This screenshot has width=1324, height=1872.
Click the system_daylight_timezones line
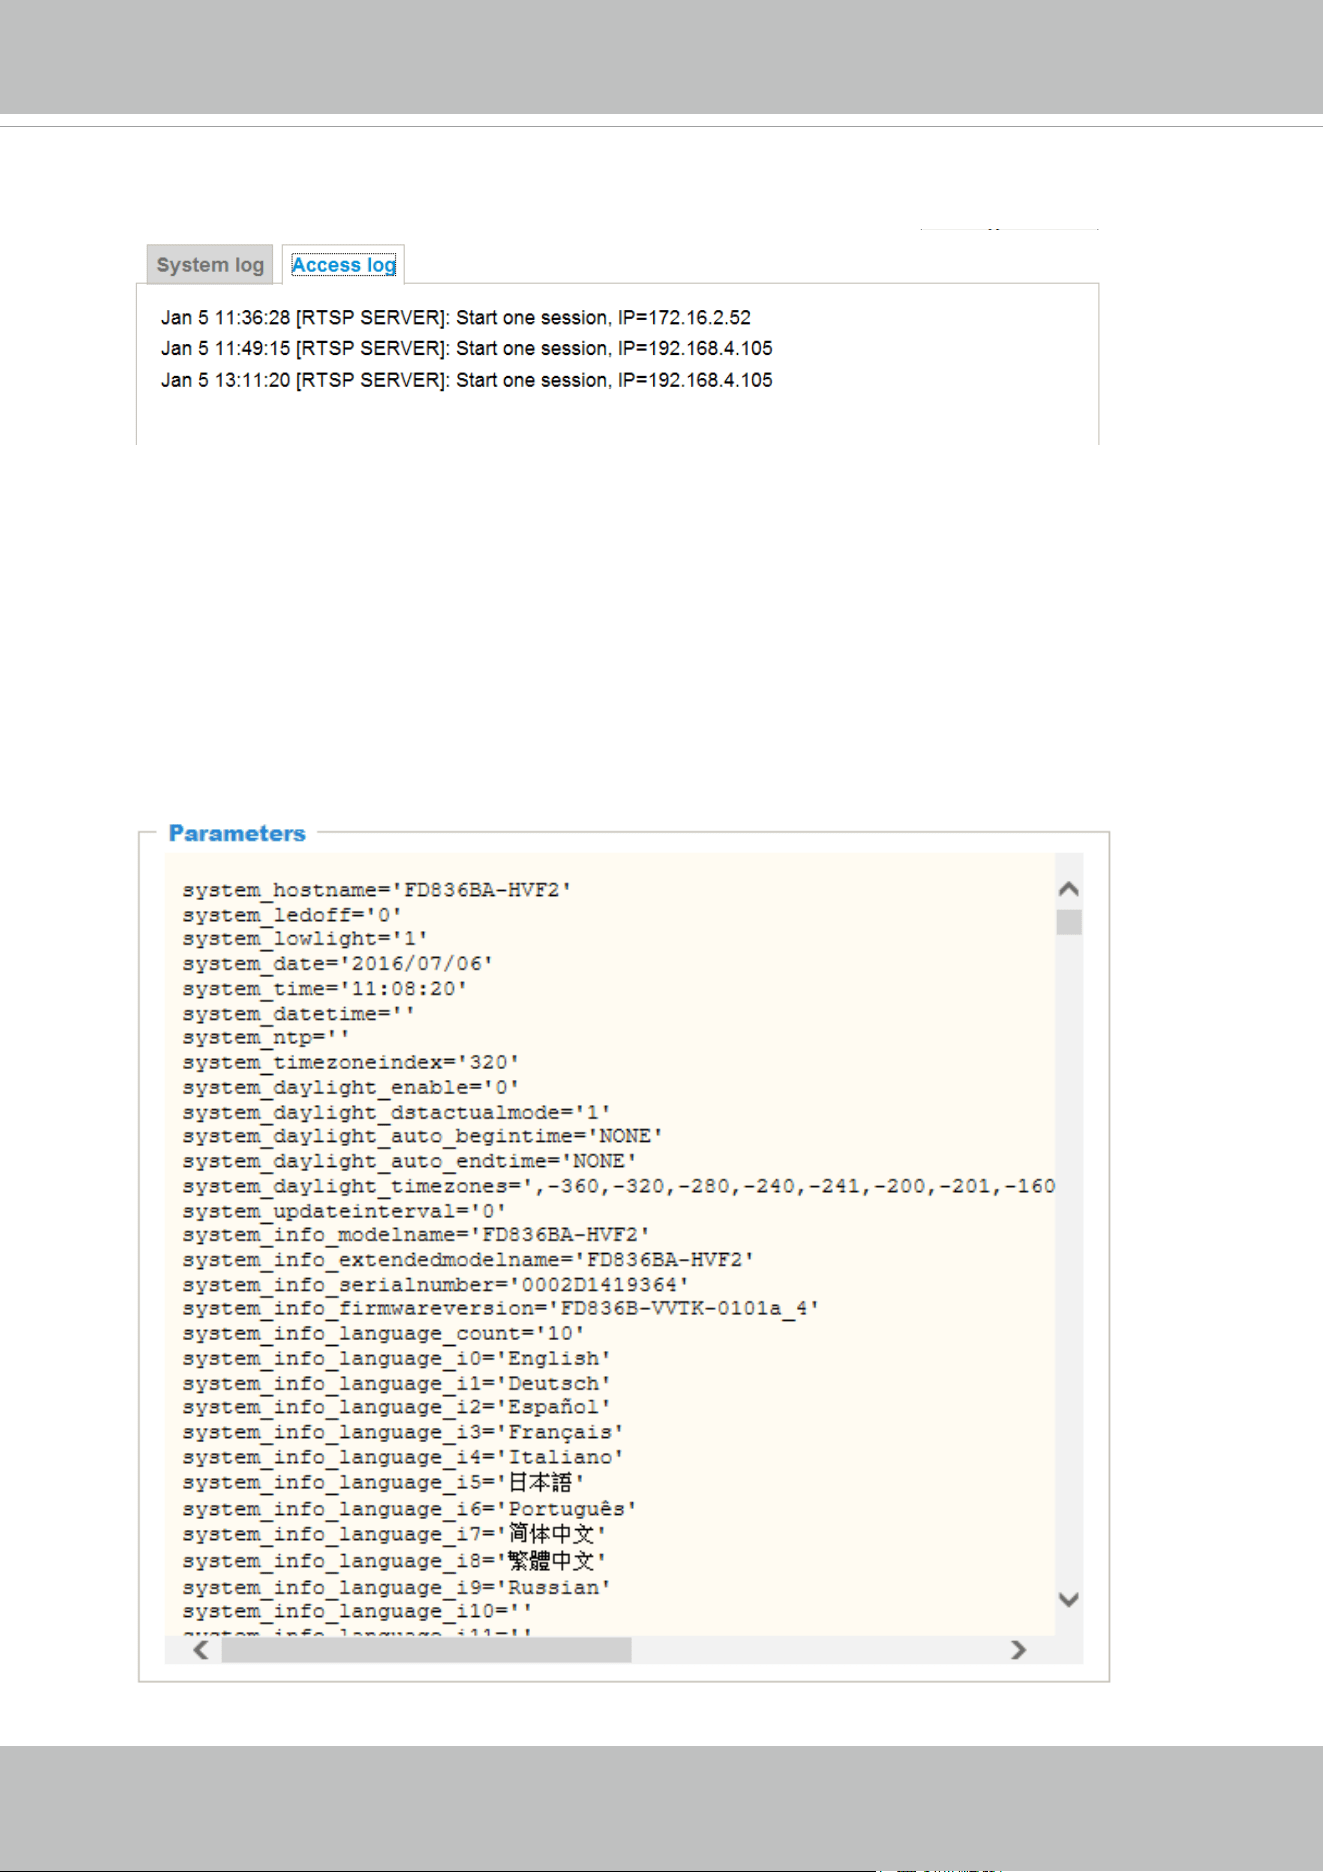pos(618,1187)
